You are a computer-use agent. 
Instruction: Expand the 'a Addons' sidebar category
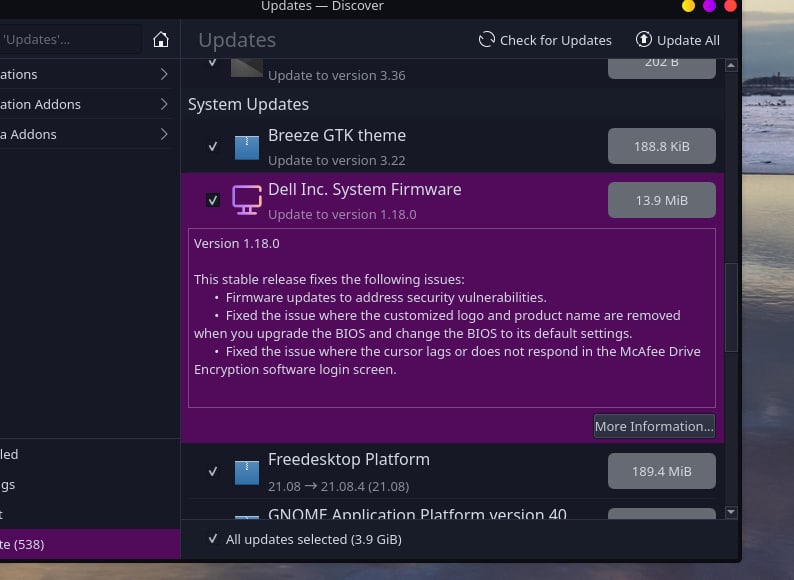[86, 134]
